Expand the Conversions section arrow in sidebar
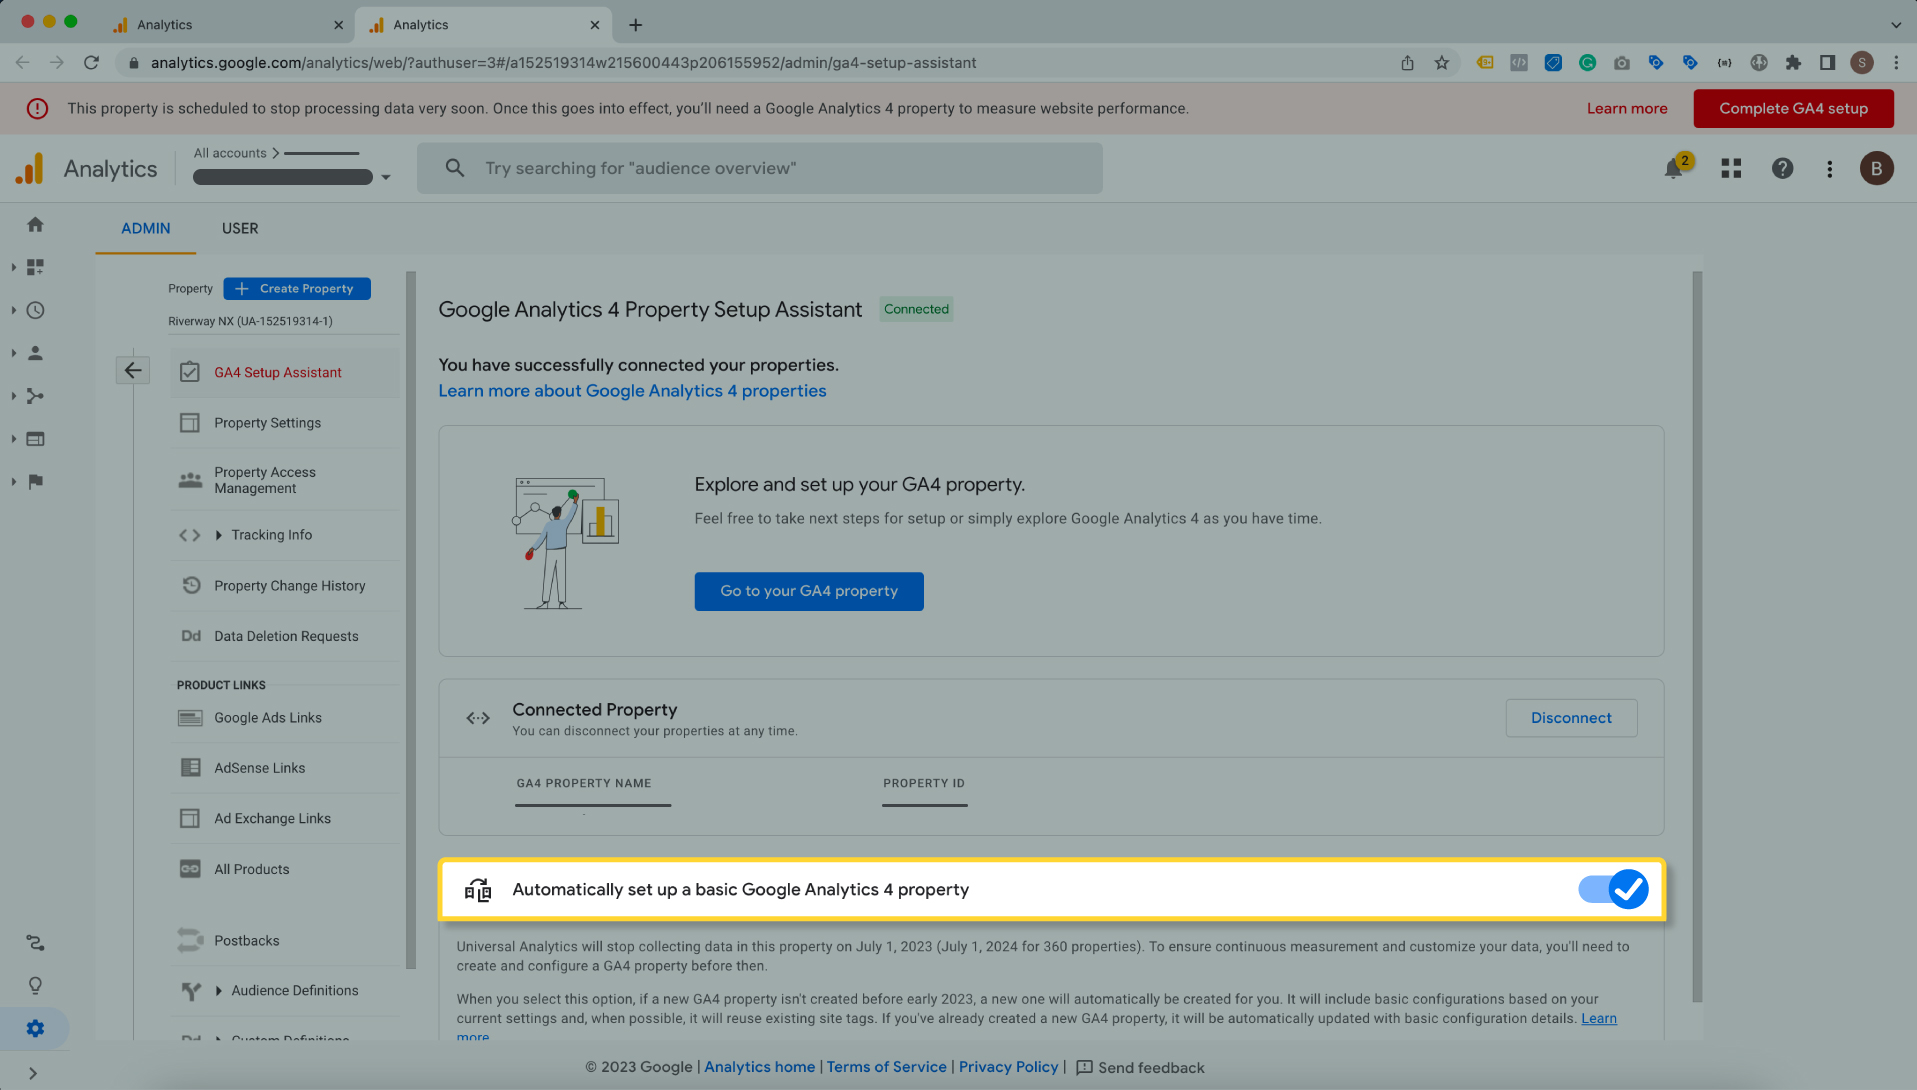 pyautogui.click(x=13, y=482)
